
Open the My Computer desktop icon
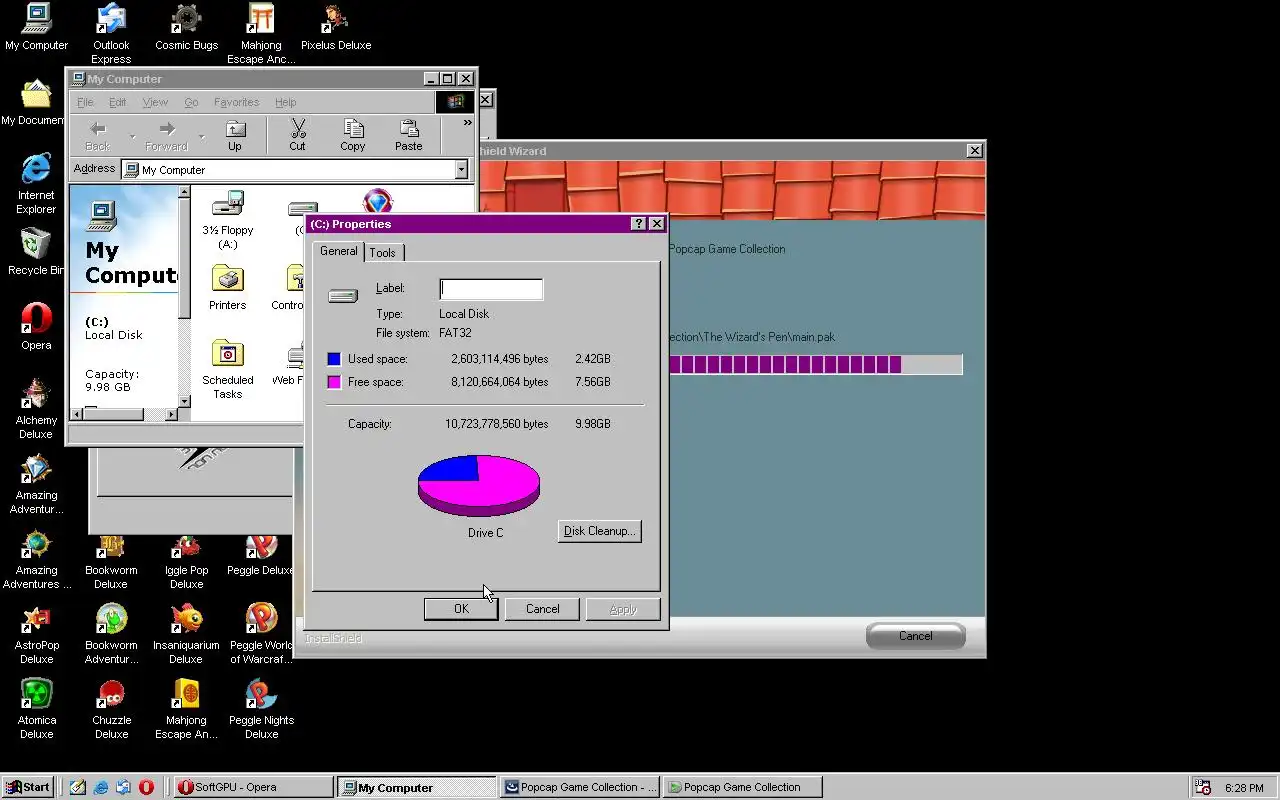click(x=36, y=27)
